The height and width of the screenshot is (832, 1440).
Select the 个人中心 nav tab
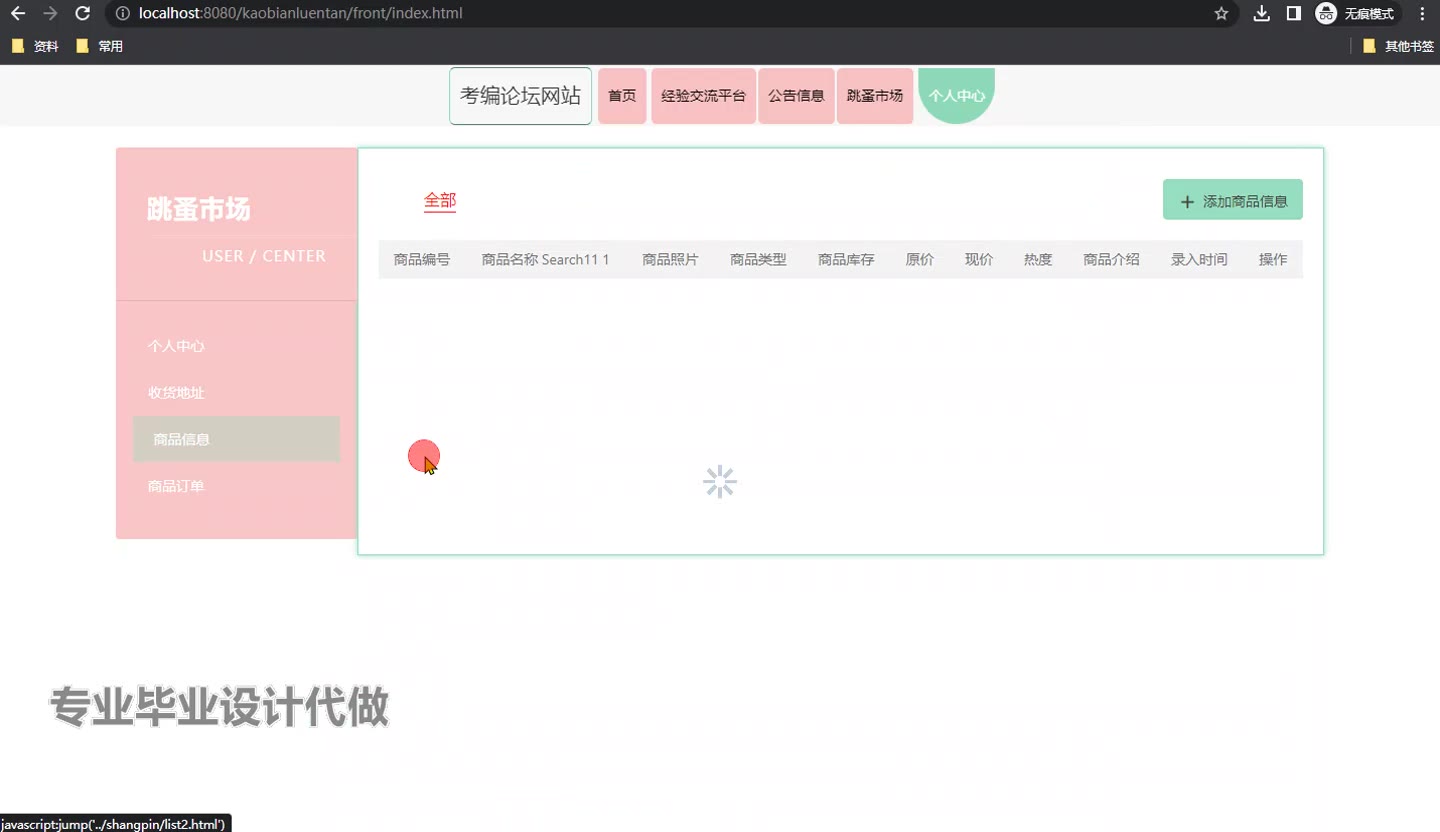pyautogui.click(x=957, y=96)
